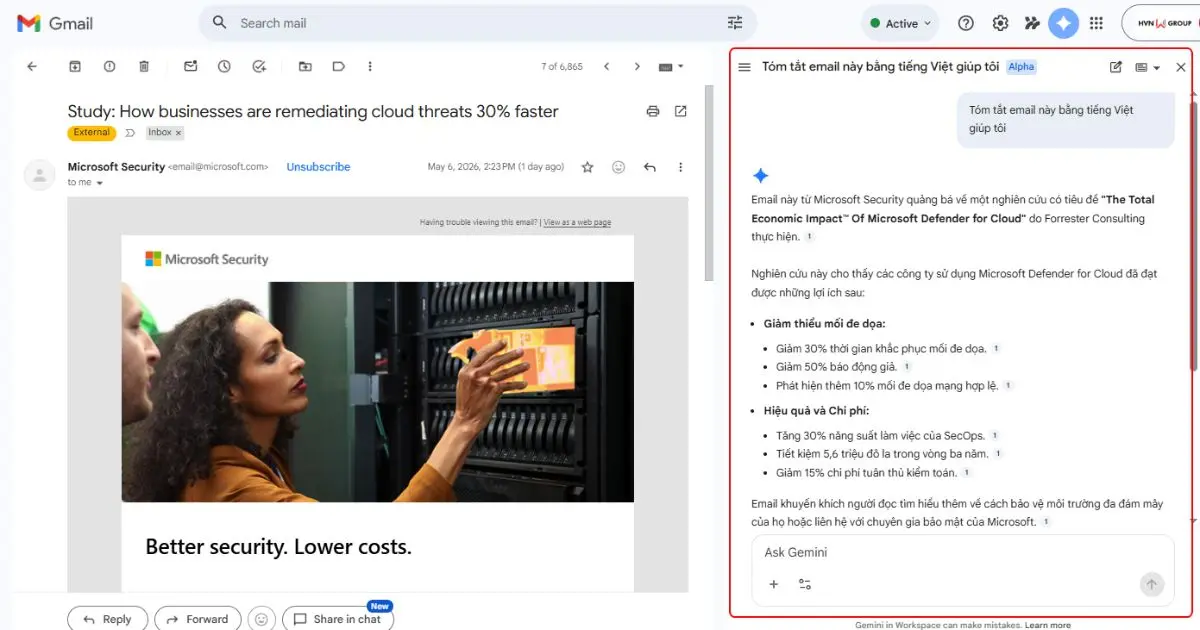
Task: Open the Labels icon in toolbar
Action: pos(339,67)
